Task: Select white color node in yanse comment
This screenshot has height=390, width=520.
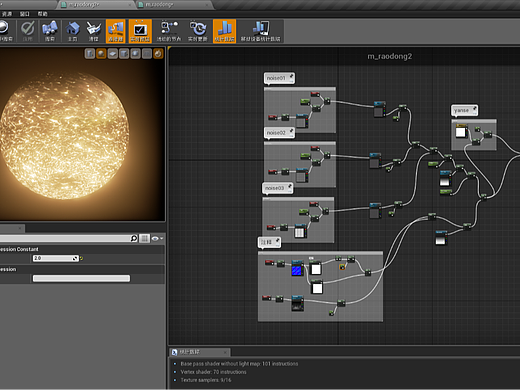Action: point(461,132)
